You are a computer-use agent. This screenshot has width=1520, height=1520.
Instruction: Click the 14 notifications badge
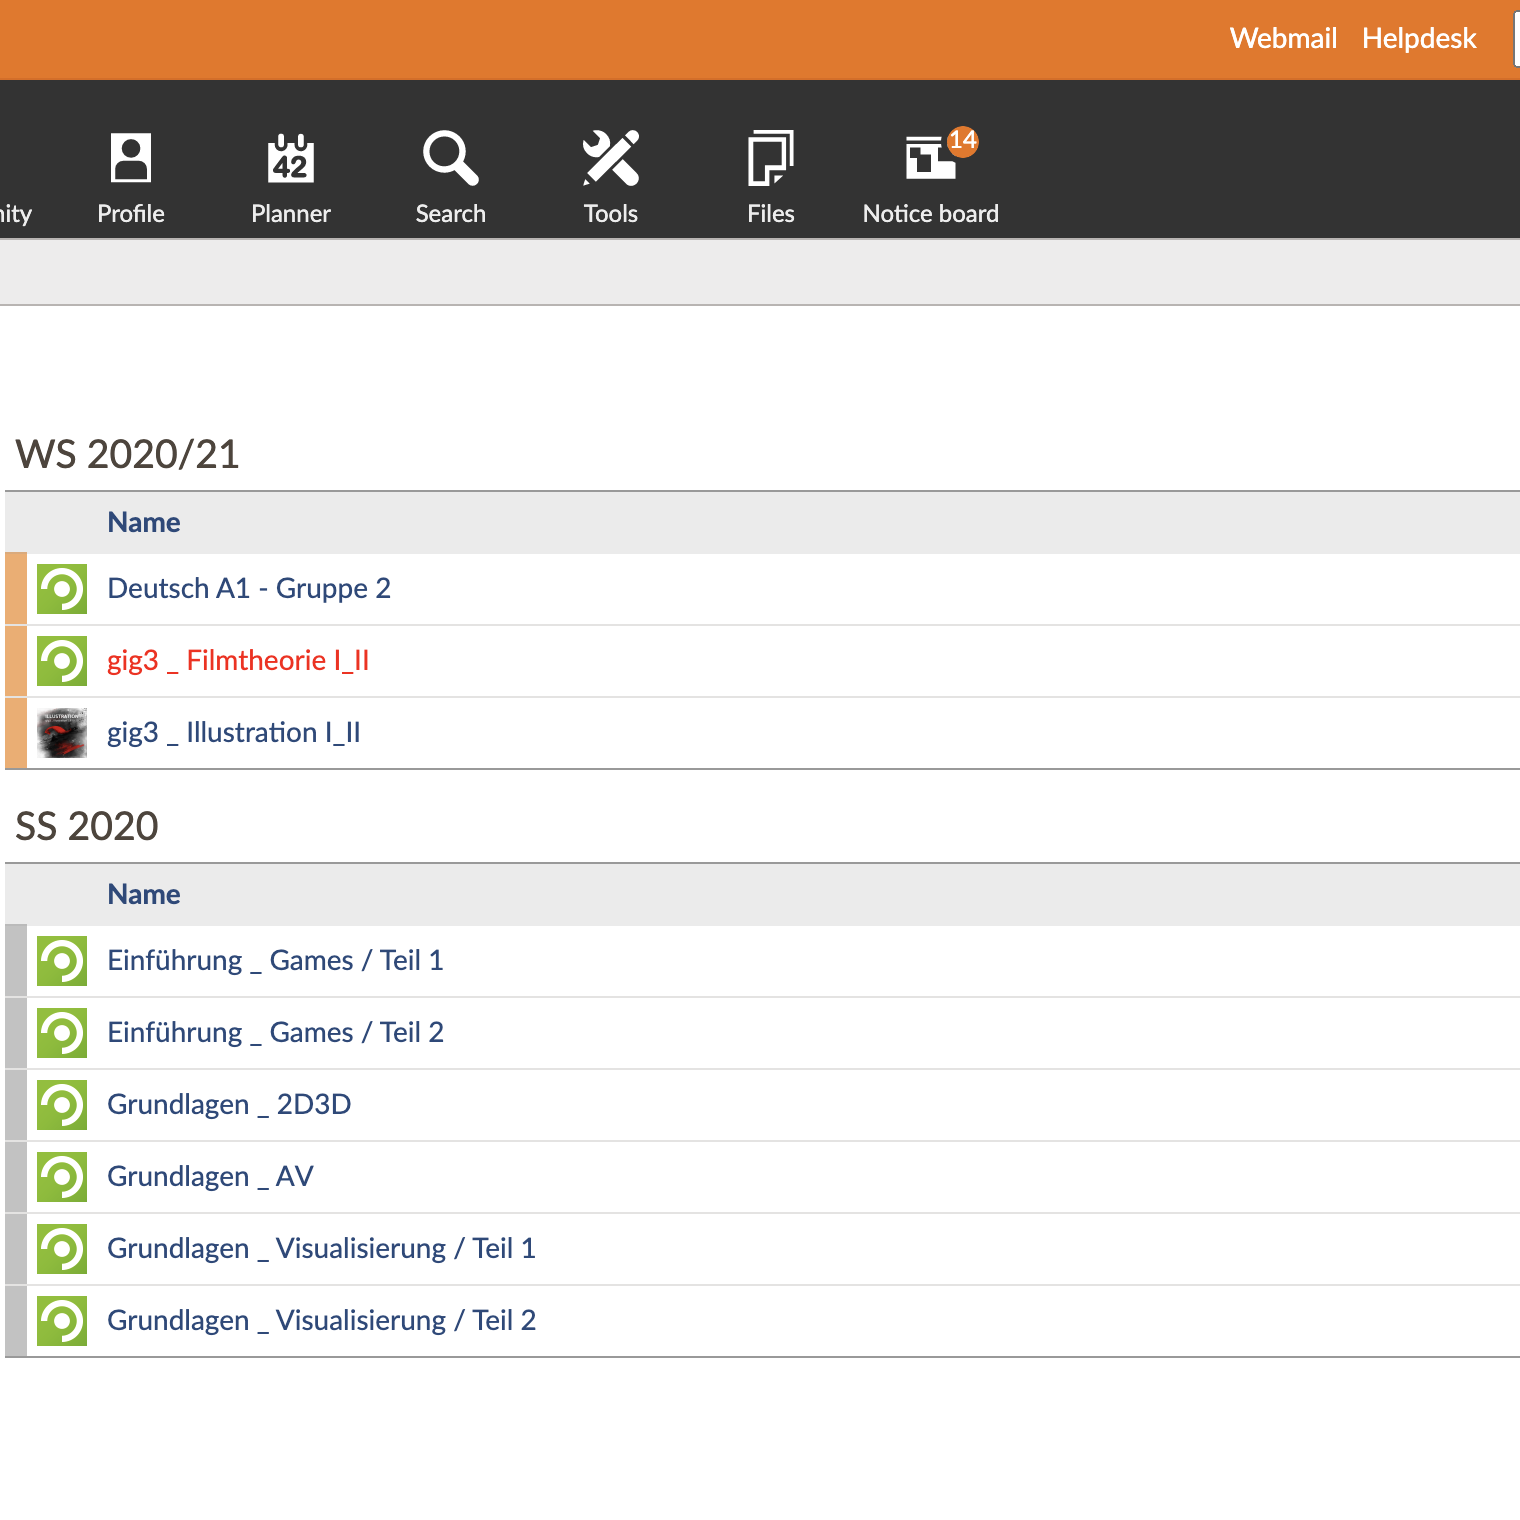[962, 141]
